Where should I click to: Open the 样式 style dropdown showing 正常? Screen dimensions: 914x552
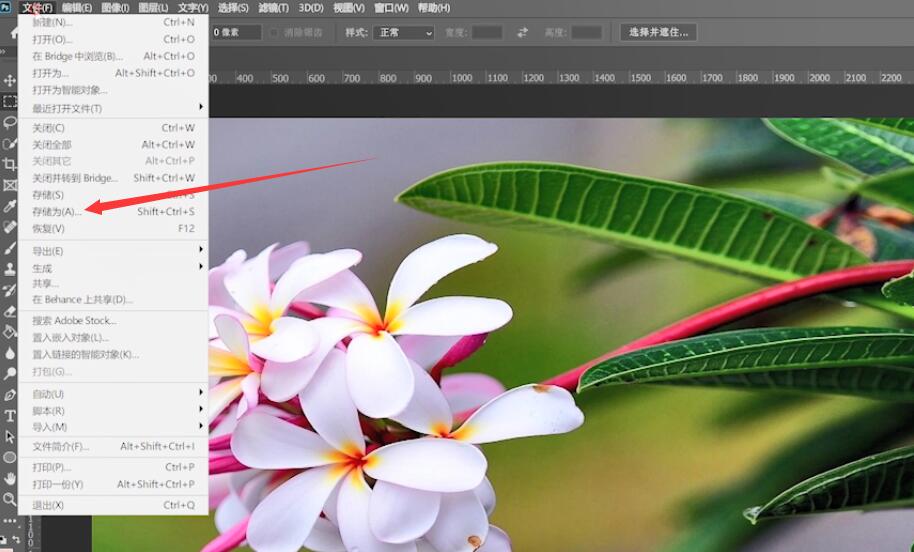point(405,33)
